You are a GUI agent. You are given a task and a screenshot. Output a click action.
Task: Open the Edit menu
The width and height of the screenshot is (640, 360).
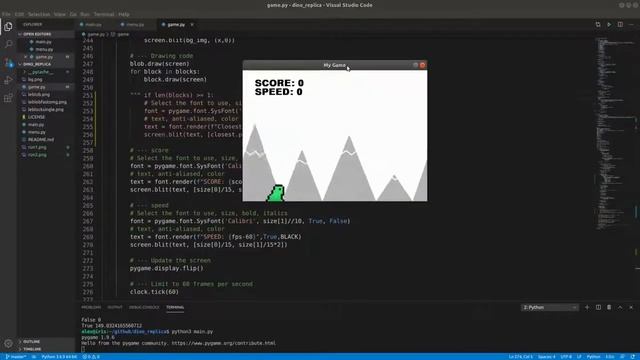(x=19, y=14)
